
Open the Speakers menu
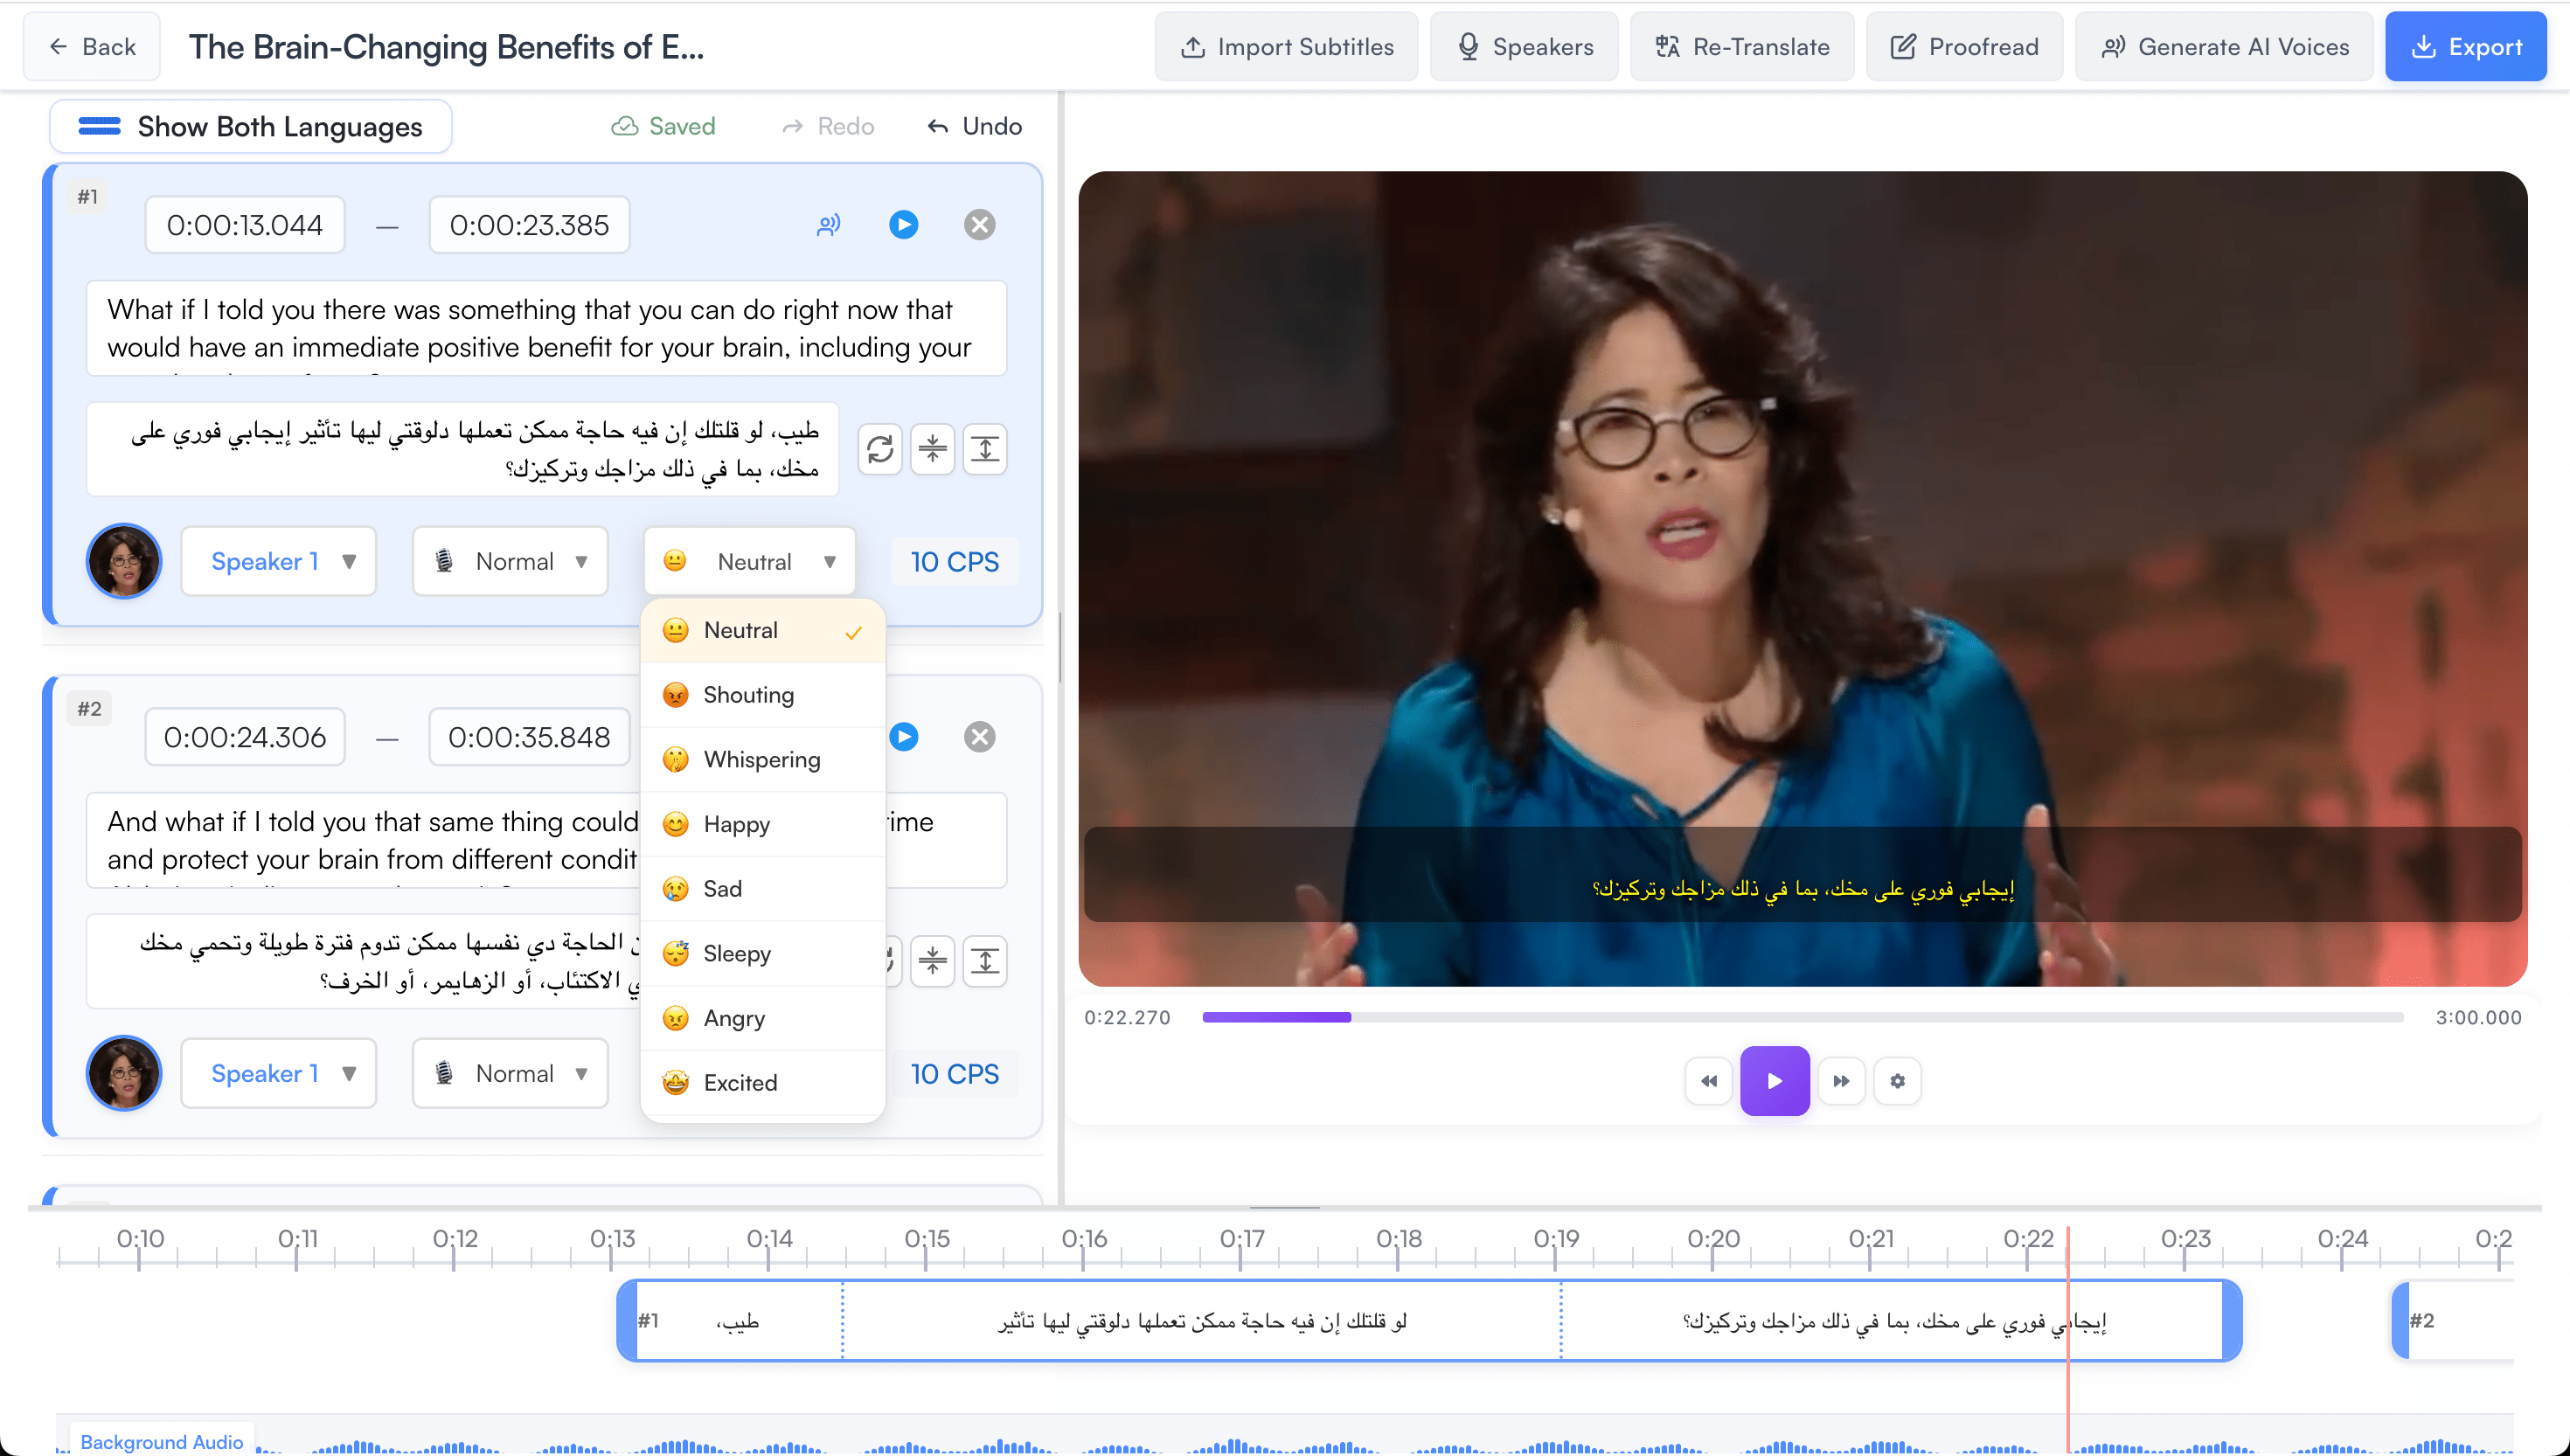pos(1523,46)
